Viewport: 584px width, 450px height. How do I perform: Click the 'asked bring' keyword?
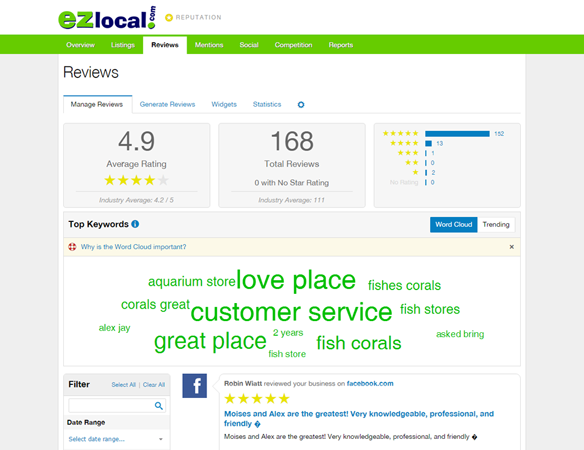tap(460, 334)
